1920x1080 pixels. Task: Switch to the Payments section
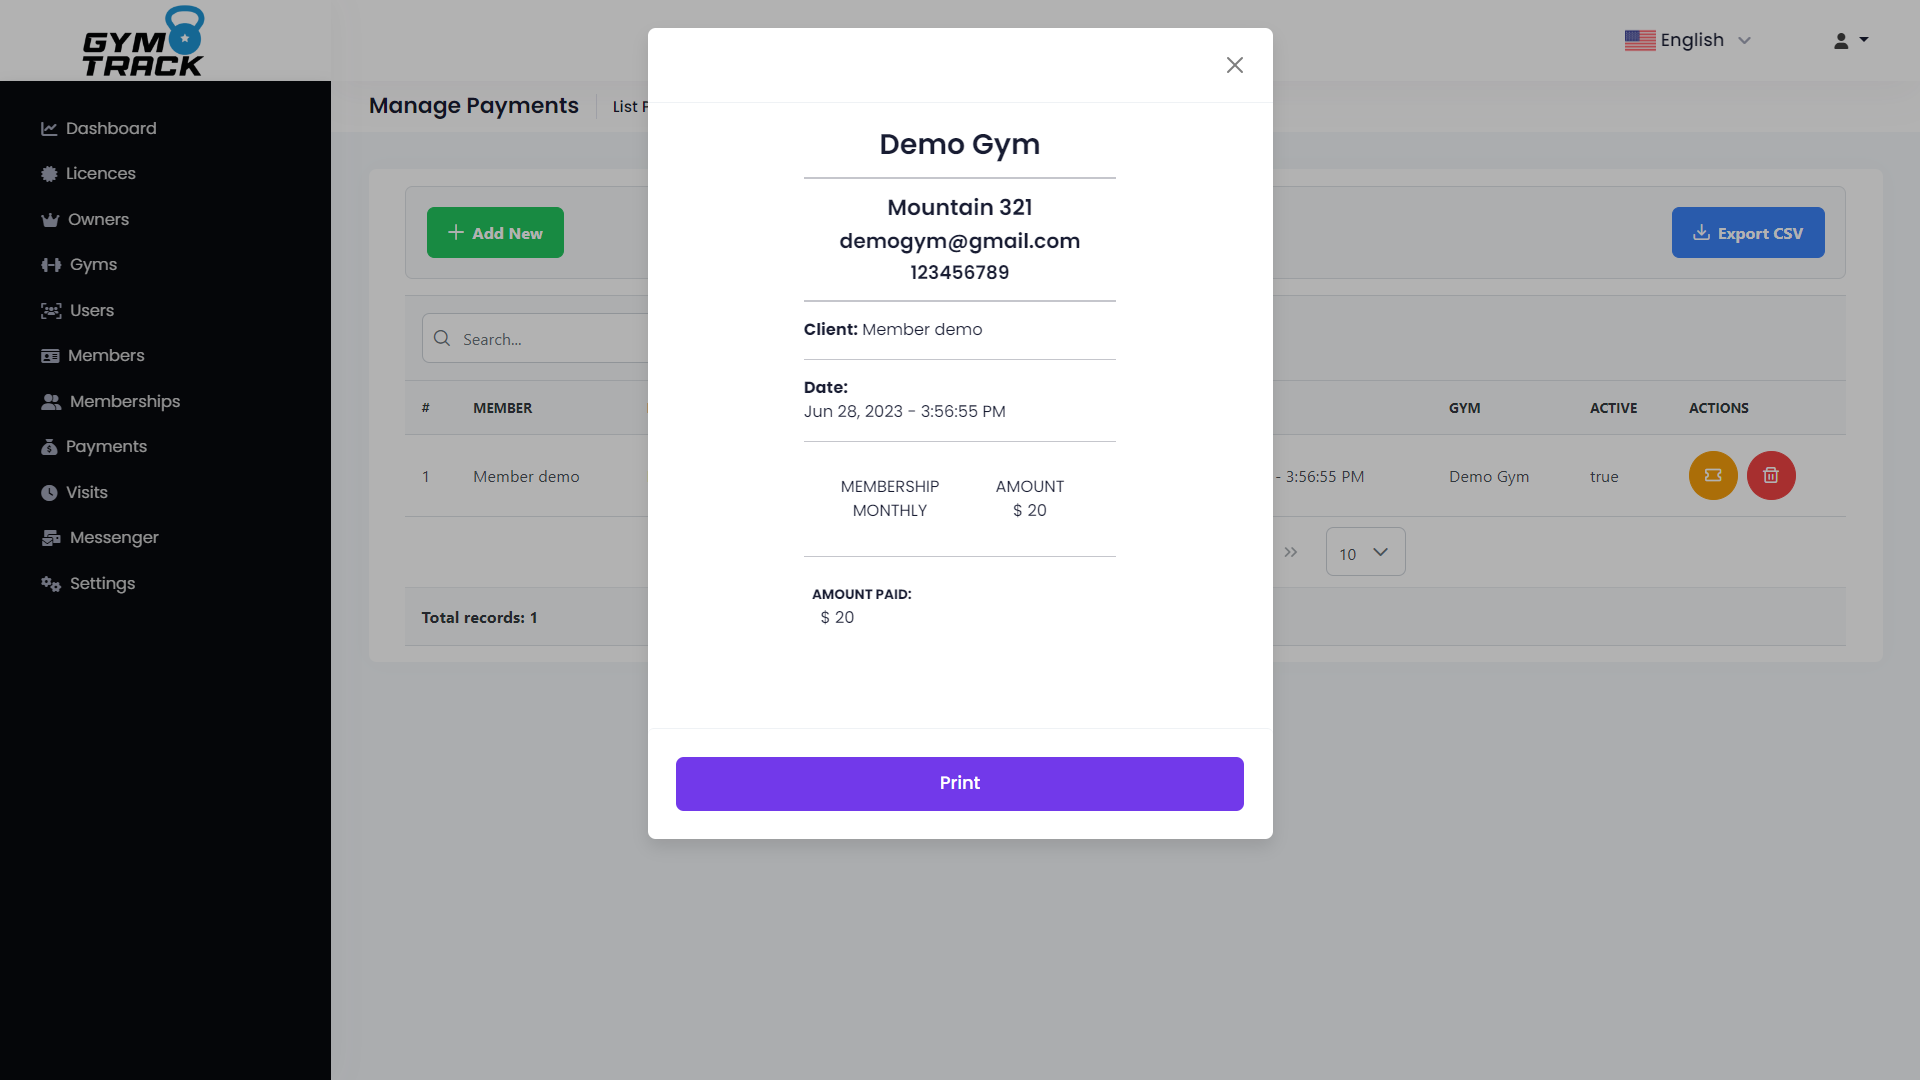point(106,446)
